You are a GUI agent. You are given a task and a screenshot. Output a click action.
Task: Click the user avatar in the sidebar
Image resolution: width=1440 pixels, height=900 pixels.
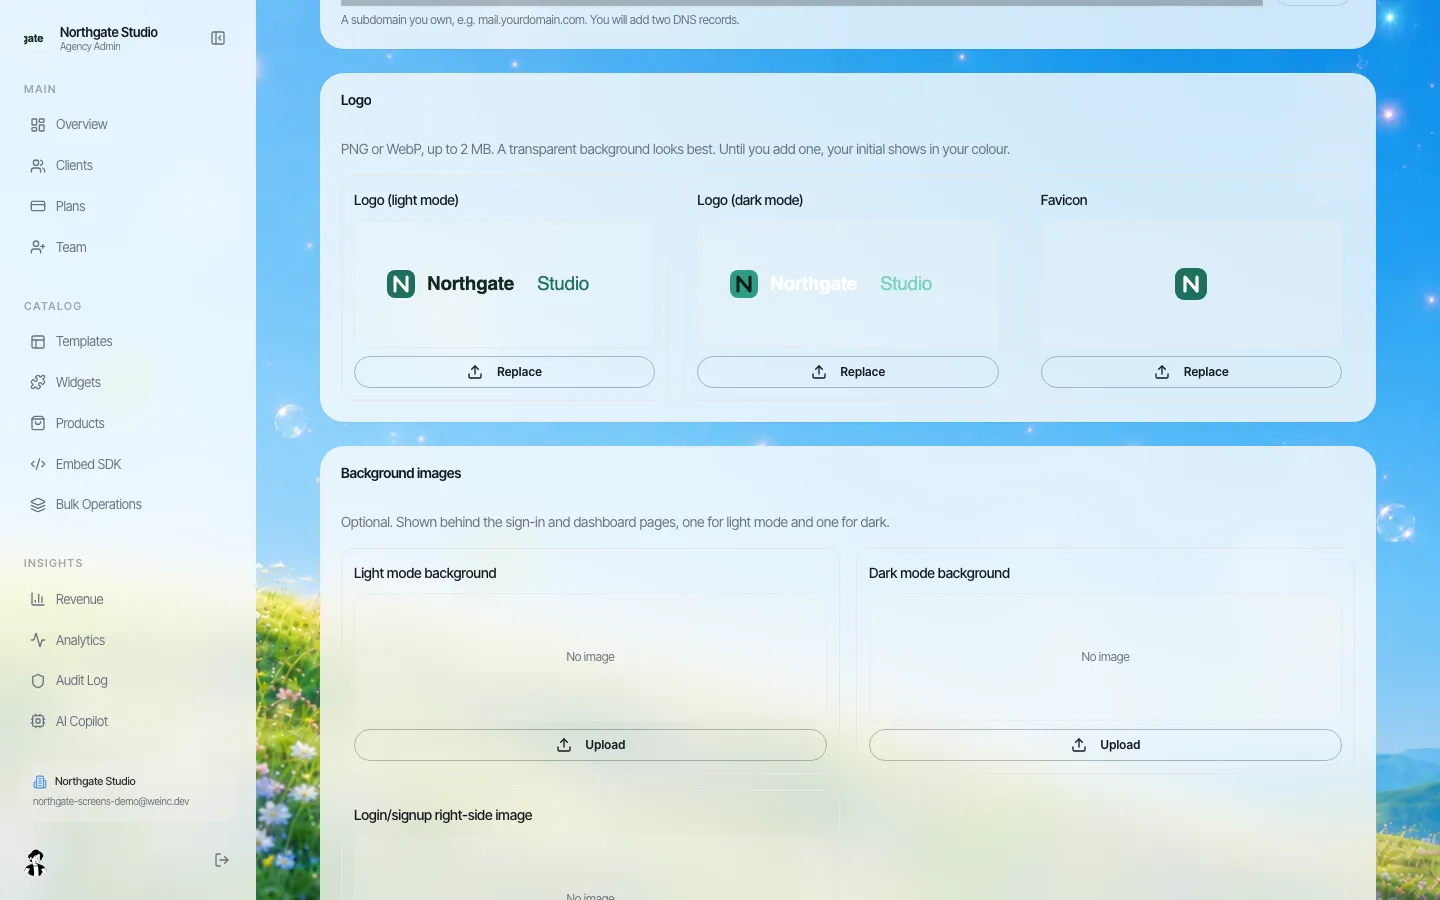36,862
